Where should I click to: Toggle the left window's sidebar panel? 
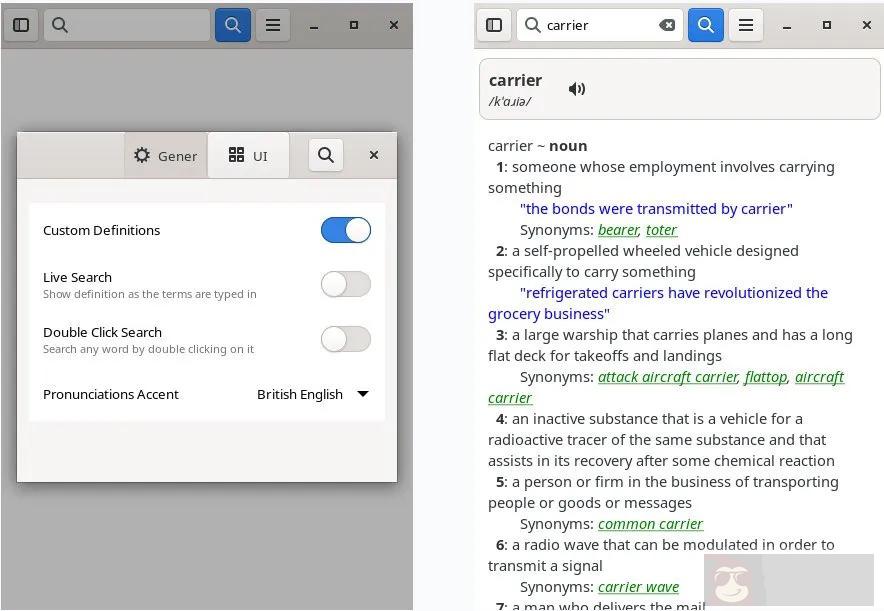point(21,24)
